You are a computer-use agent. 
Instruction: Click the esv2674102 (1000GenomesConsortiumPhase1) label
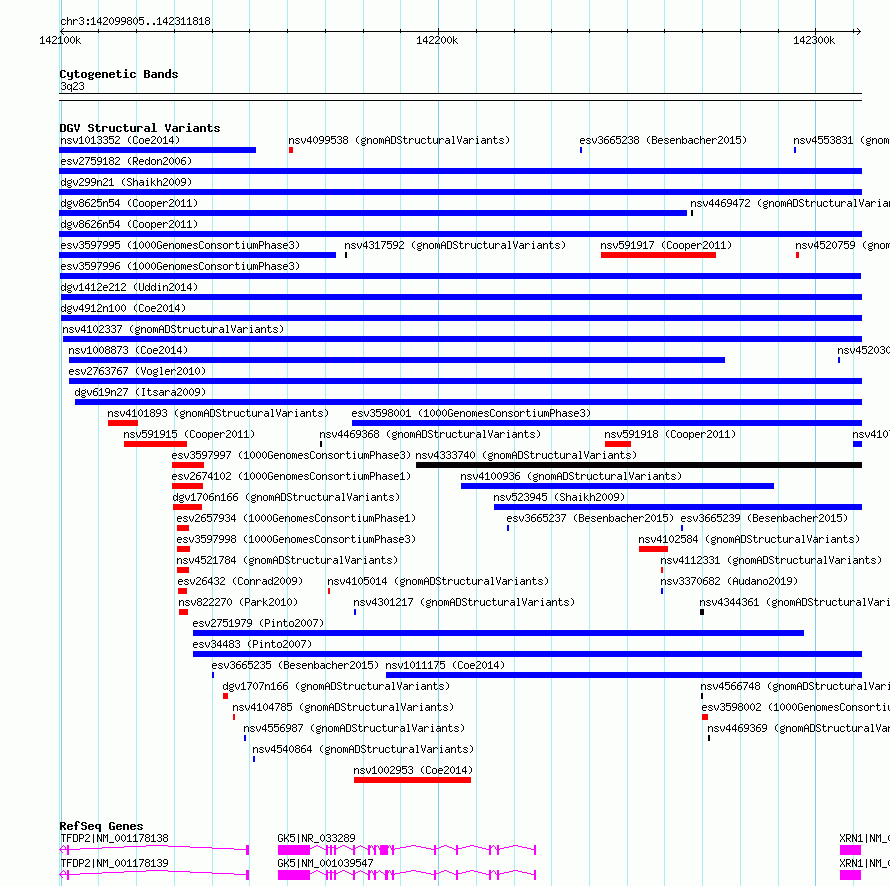click(x=291, y=476)
